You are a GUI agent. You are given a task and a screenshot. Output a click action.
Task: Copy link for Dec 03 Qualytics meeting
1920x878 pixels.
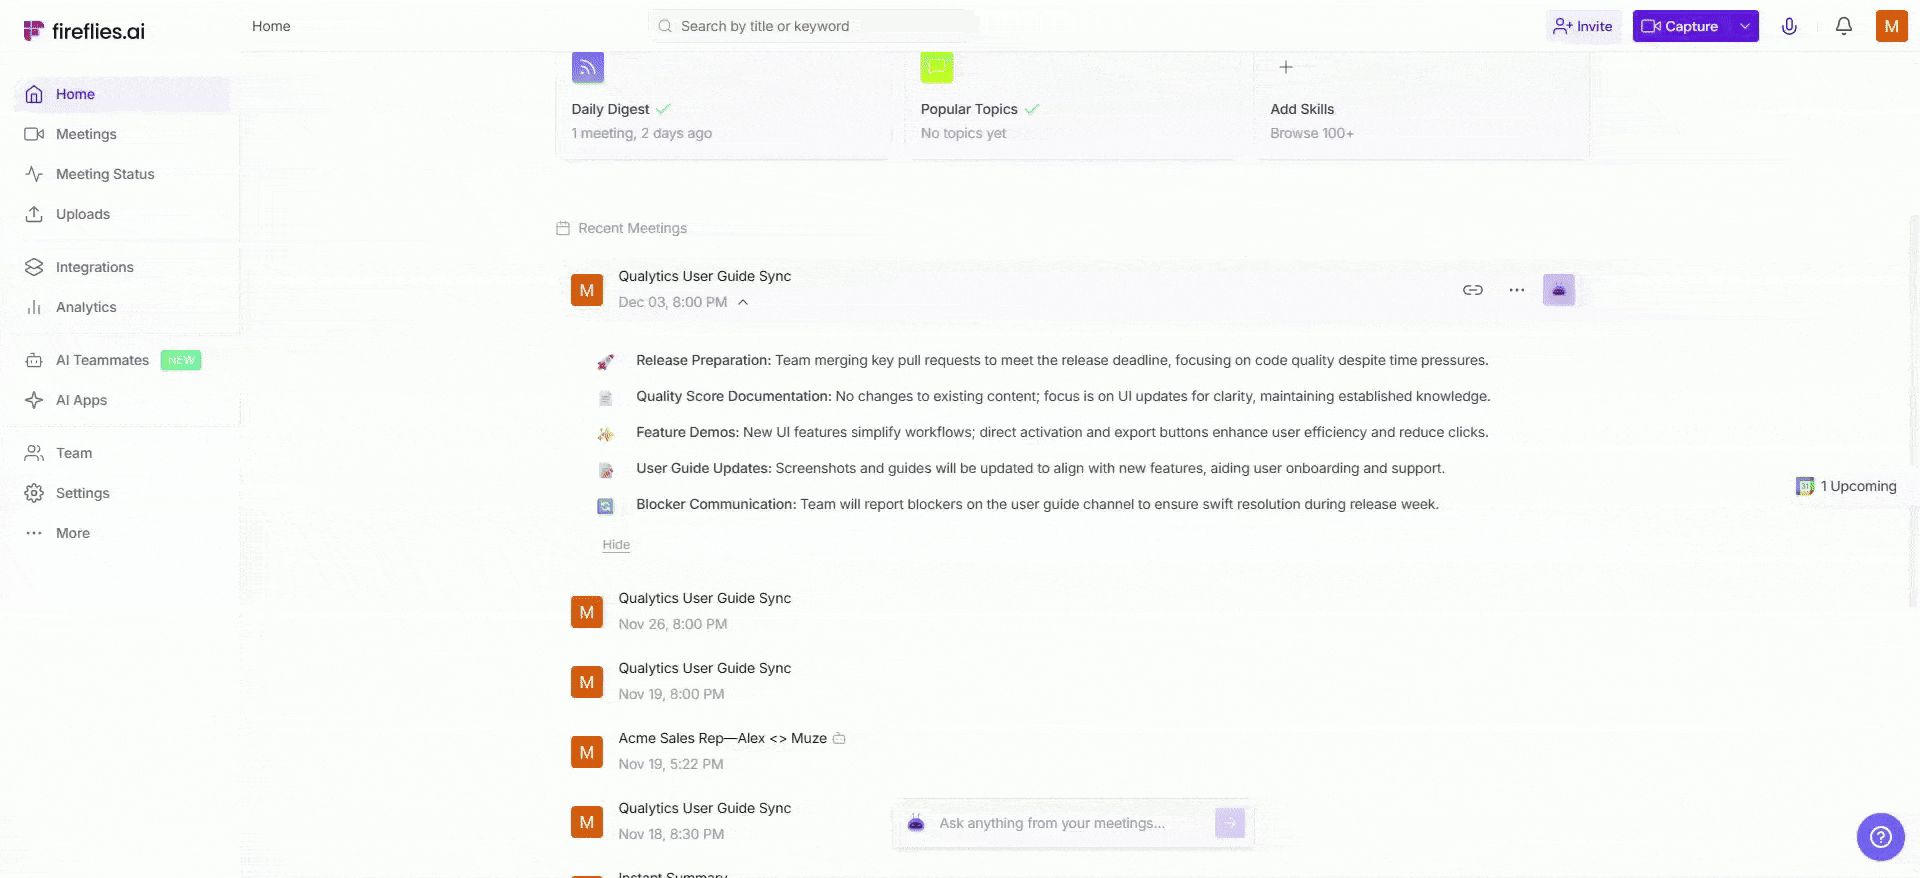pos(1473,290)
